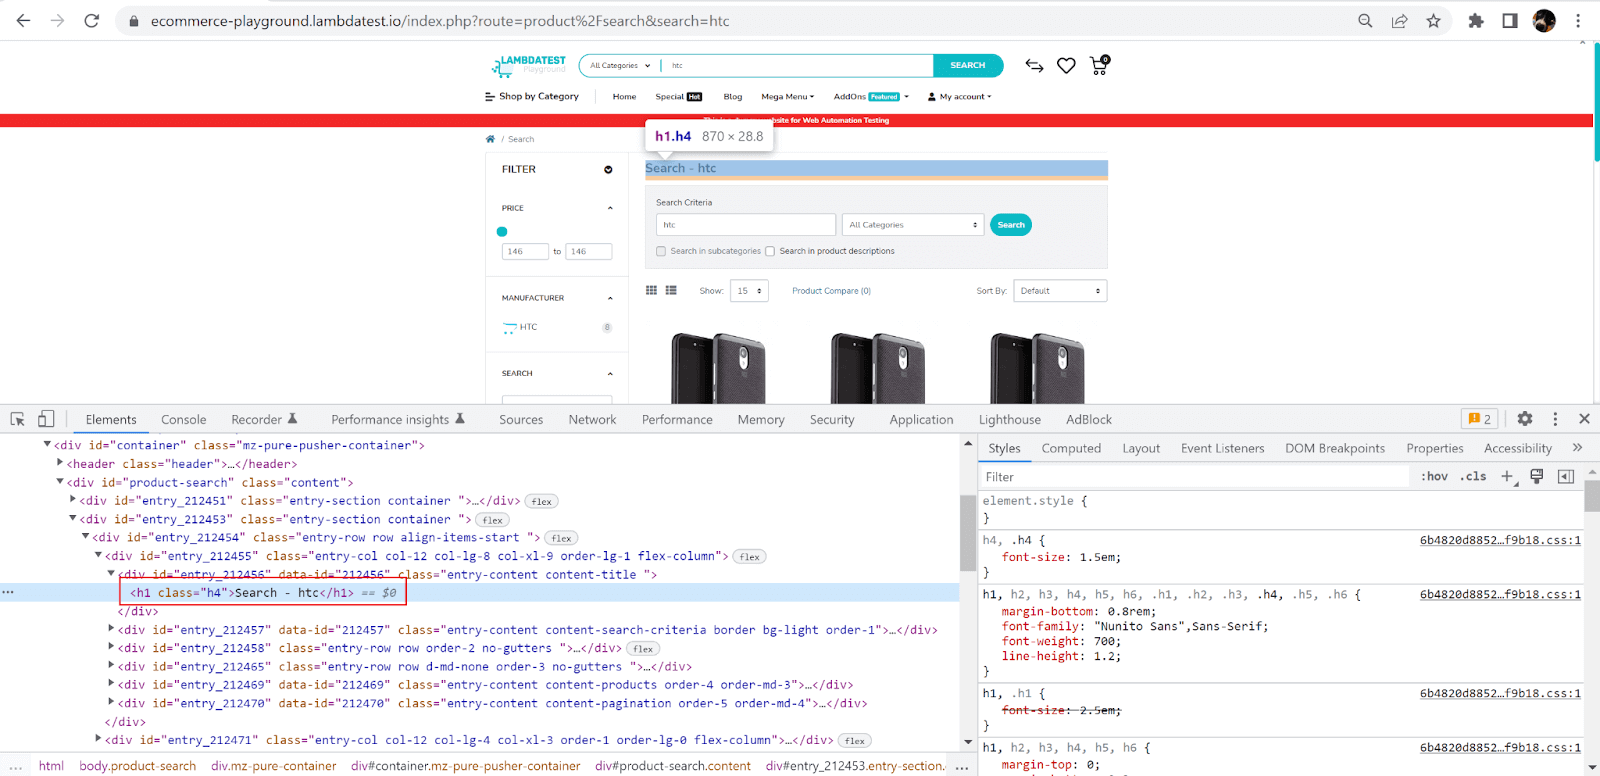Open the wishlist heart icon
Image resolution: width=1600 pixels, height=776 pixels.
[x=1066, y=65]
